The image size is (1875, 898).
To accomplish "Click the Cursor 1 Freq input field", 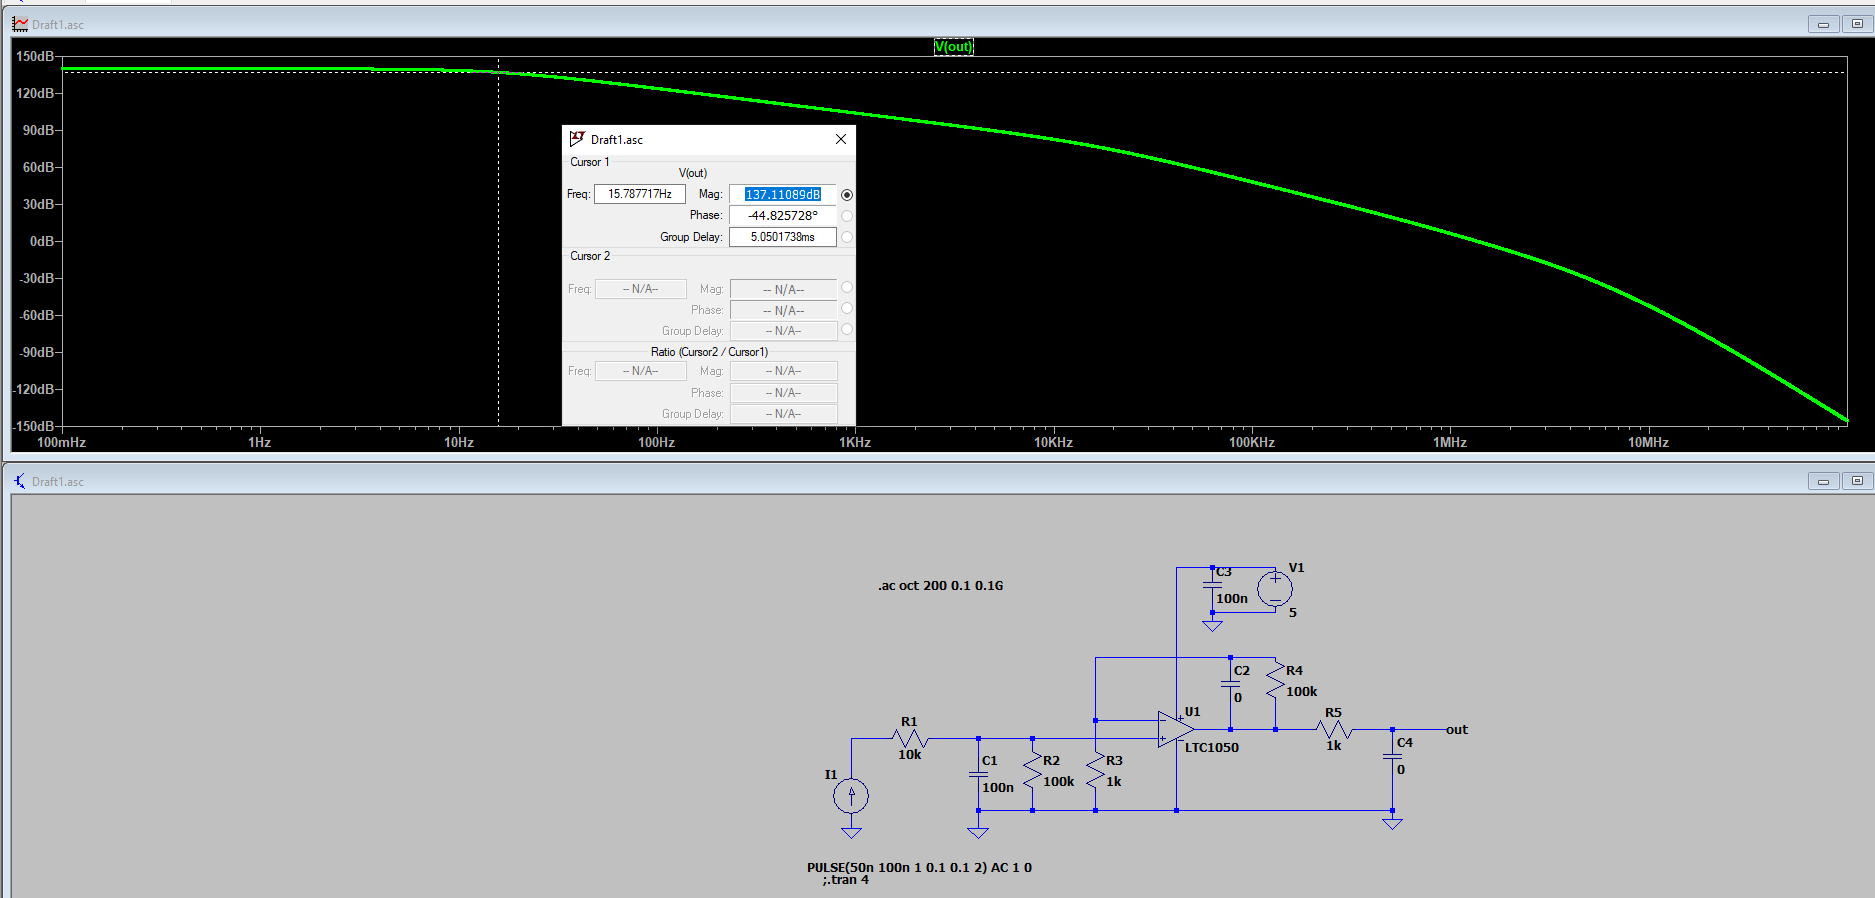I will 640,194.
